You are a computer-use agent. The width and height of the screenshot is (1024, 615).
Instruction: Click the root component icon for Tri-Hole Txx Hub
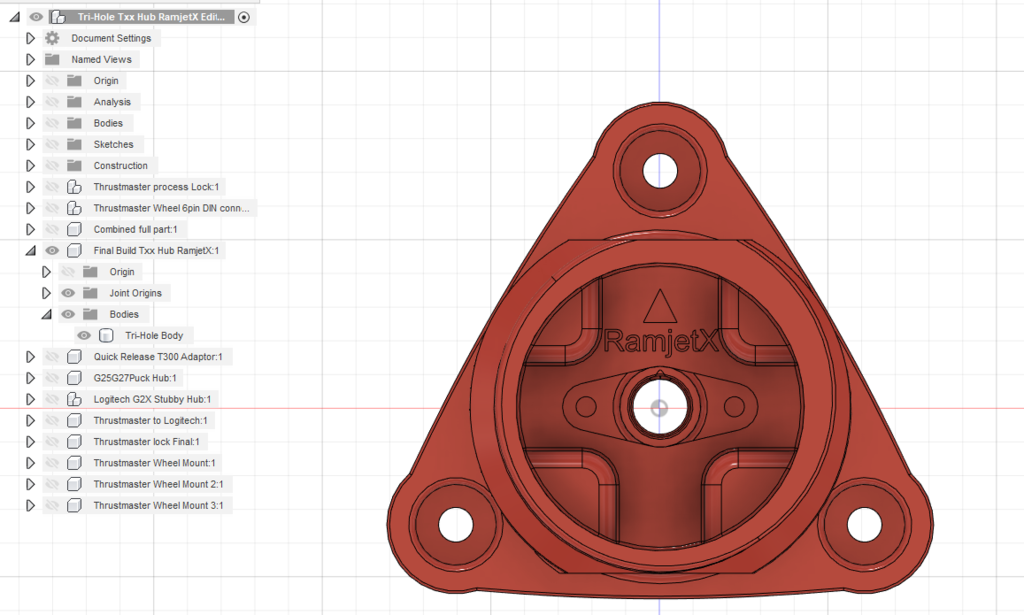(58, 17)
